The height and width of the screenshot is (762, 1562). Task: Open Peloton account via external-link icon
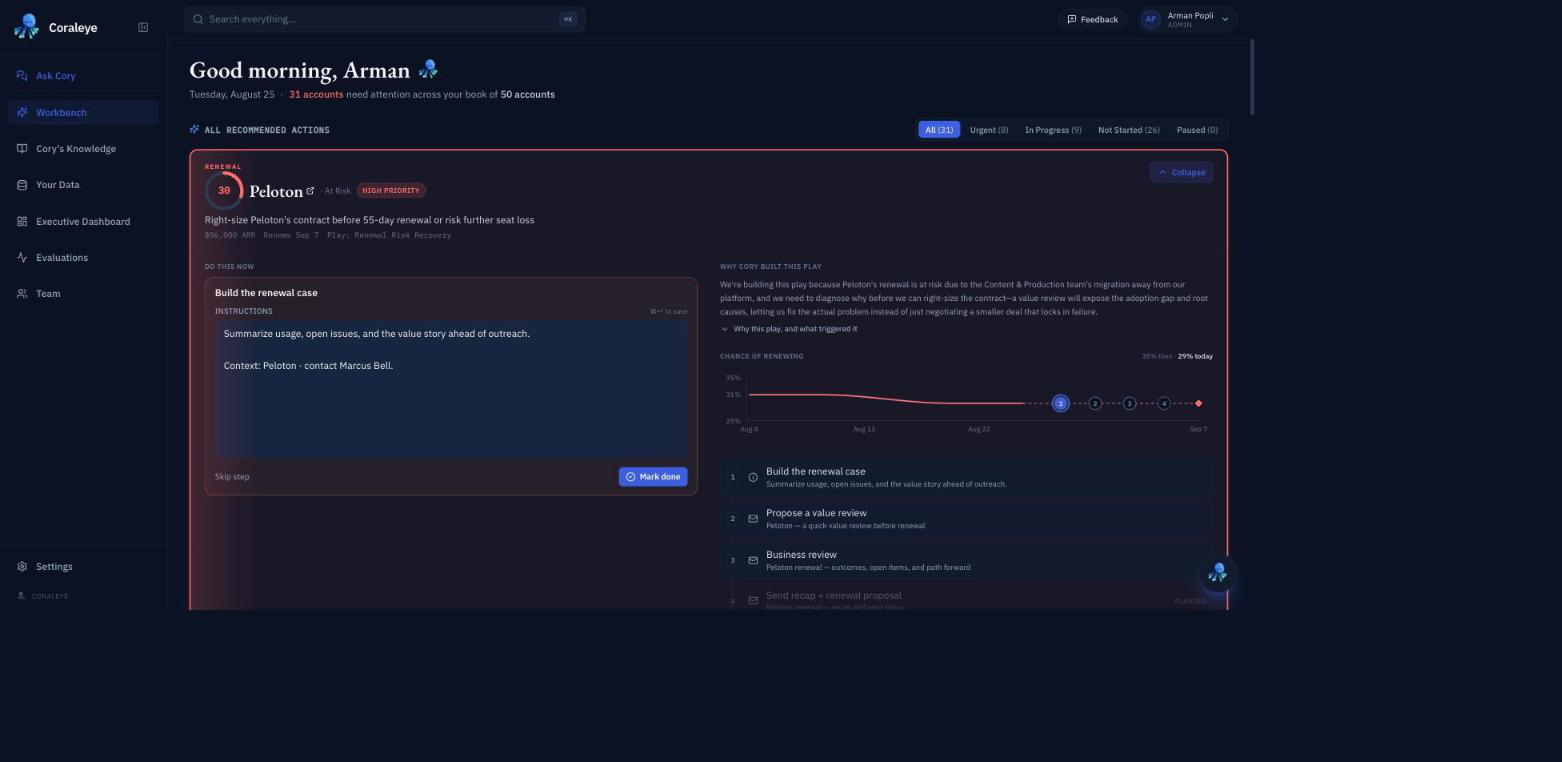(x=310, y=190)
